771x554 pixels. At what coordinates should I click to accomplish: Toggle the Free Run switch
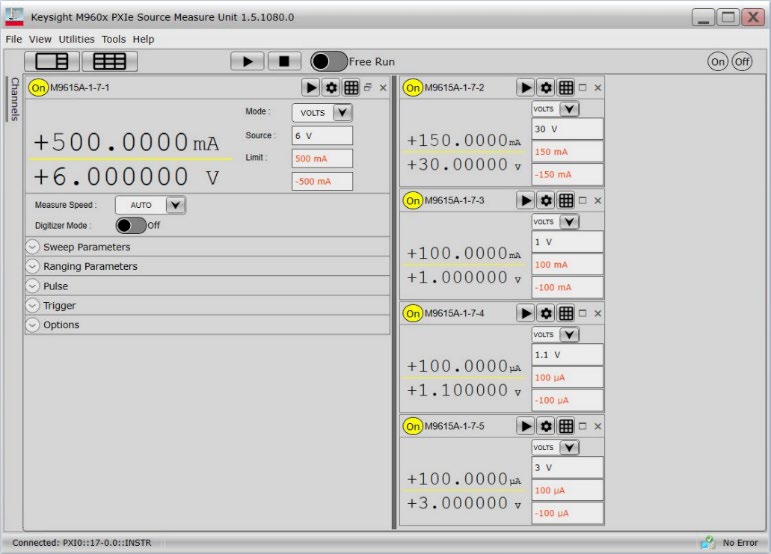pos(329,61)
